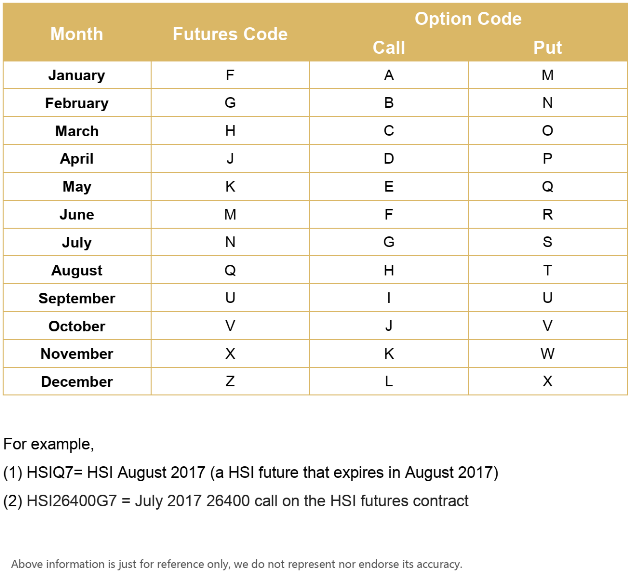Click the Futures Code column header
This screenshot has width=630, height=574.
pyautogui.click(x=230, y=33)
